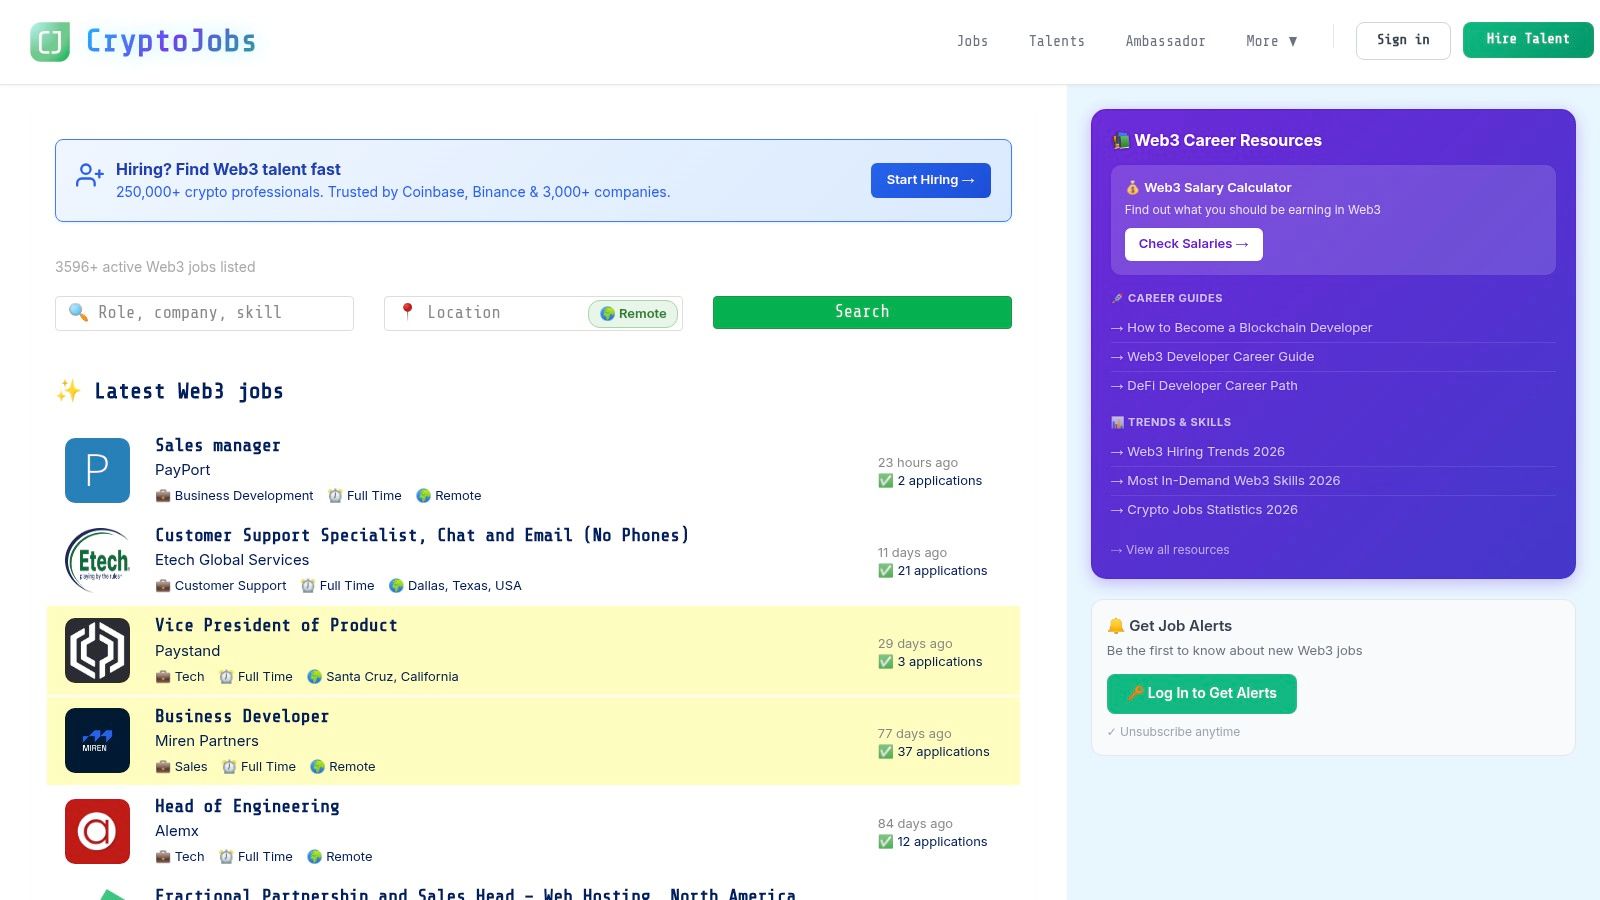Click the Sign in button
The height and width of the screenshot is (900, 1600).
[1403, 40]
